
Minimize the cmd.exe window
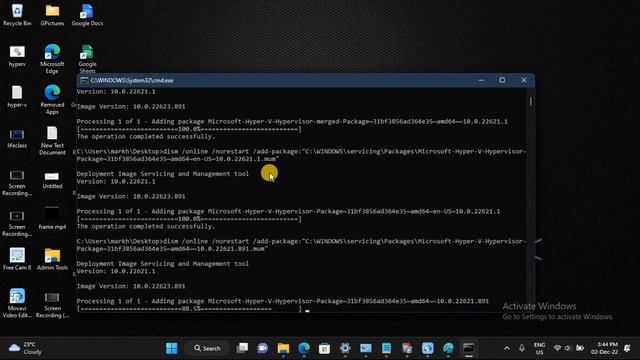click(481, 80)
